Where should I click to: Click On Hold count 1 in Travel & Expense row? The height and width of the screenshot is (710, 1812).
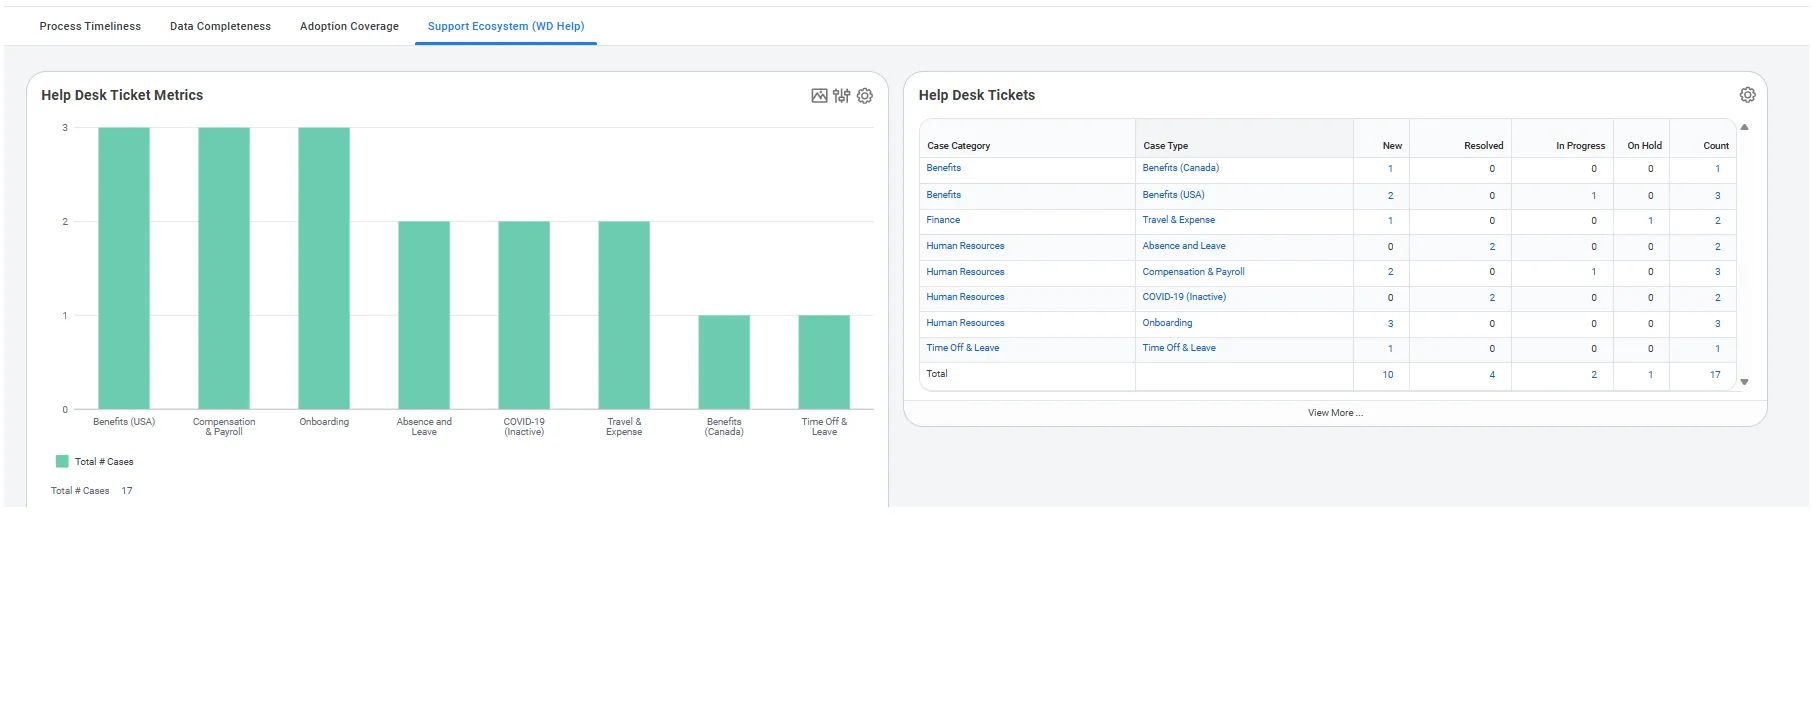(1650, 221)
